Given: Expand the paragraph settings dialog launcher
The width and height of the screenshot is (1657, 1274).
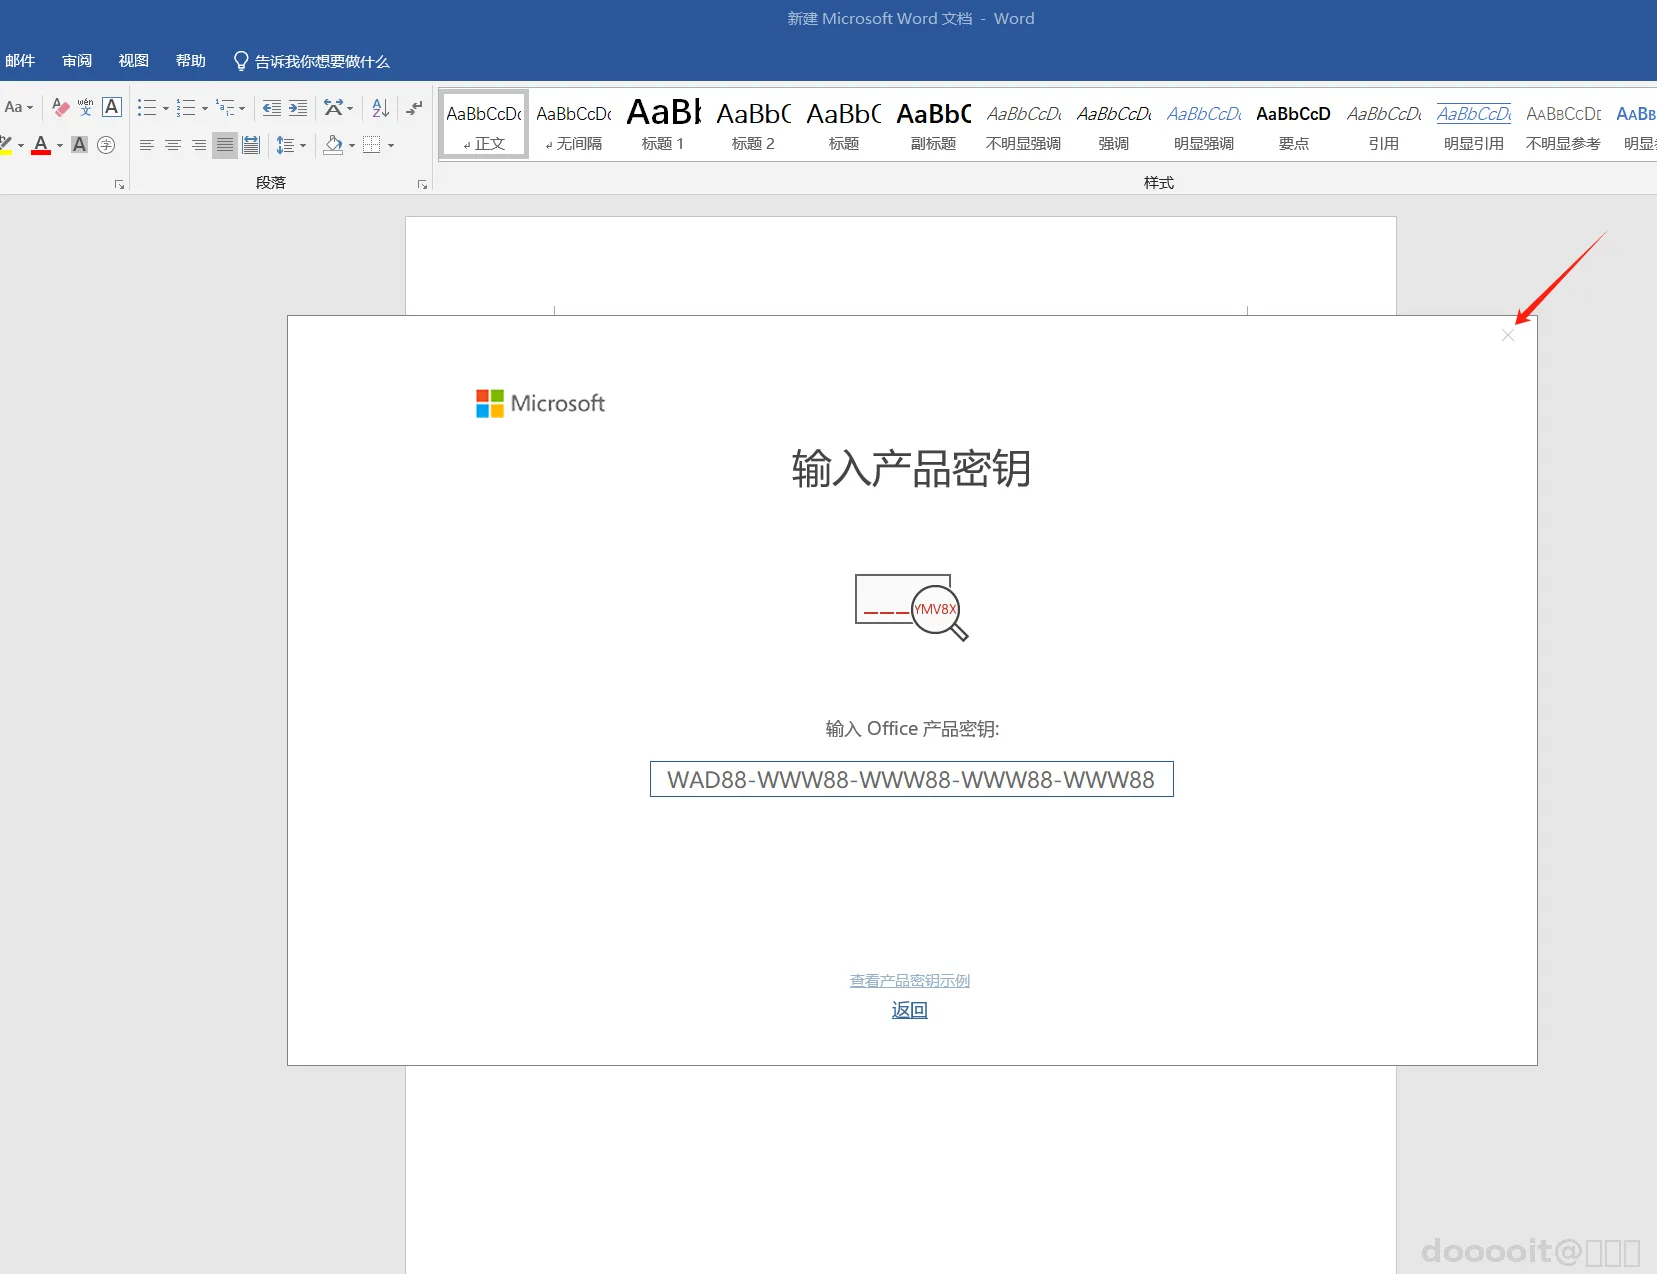Looking at the screenshot, I should point(422,184).
